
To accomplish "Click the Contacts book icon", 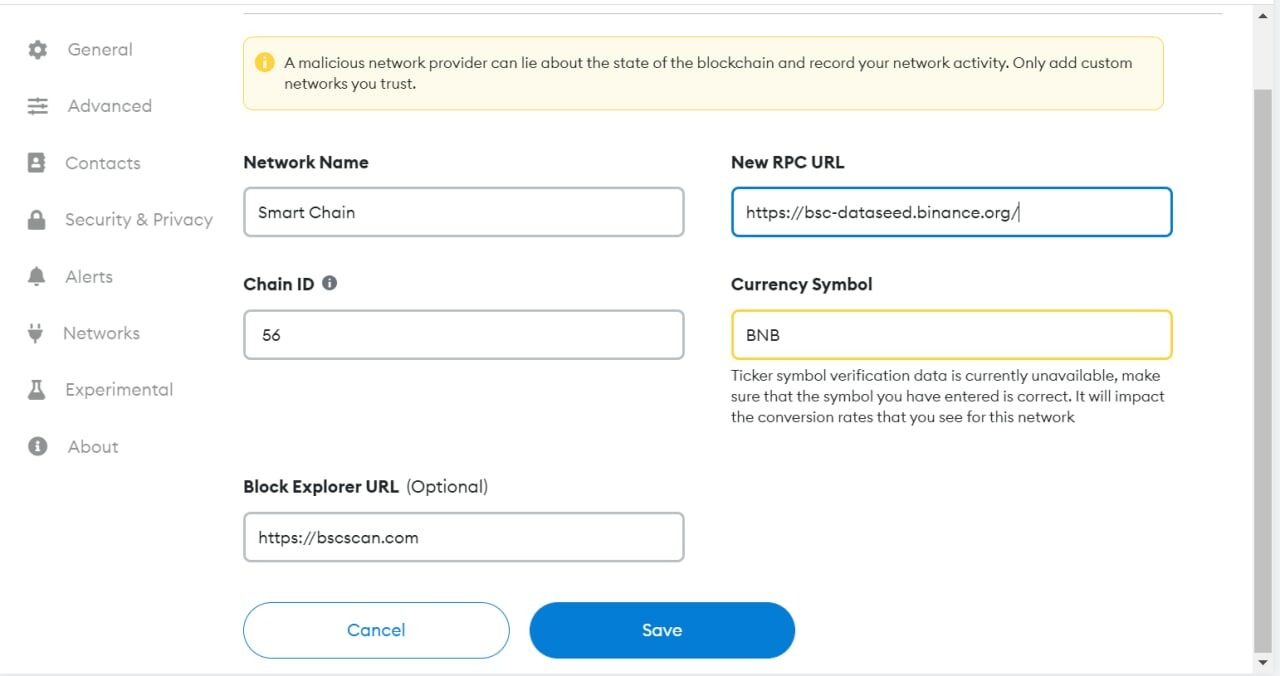I will 37,163.
